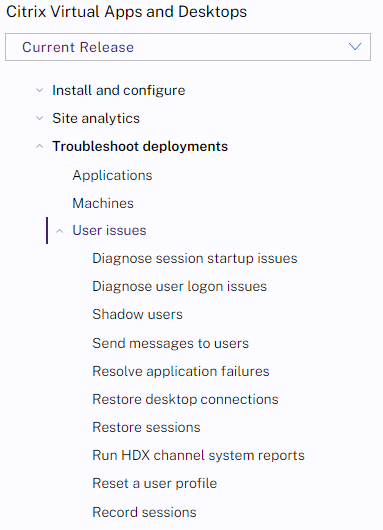Open the Install and configure page

[119, 91]
